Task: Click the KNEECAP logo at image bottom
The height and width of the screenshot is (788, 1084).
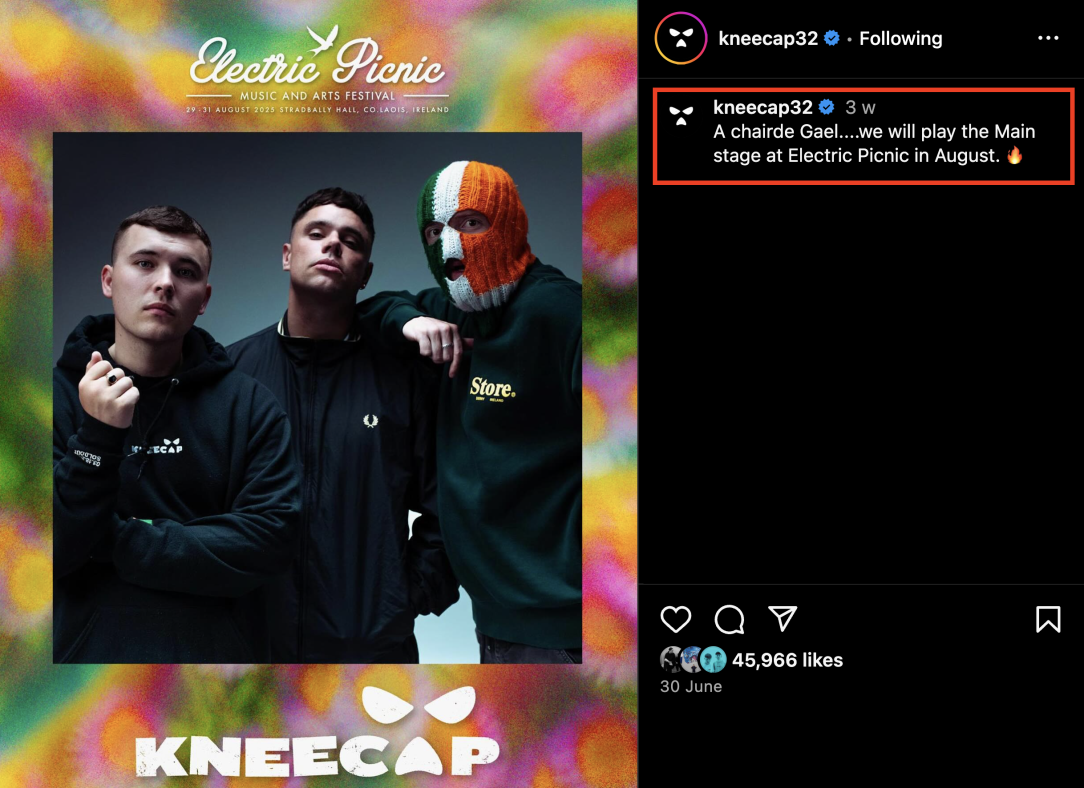Action: pos(317,731)
